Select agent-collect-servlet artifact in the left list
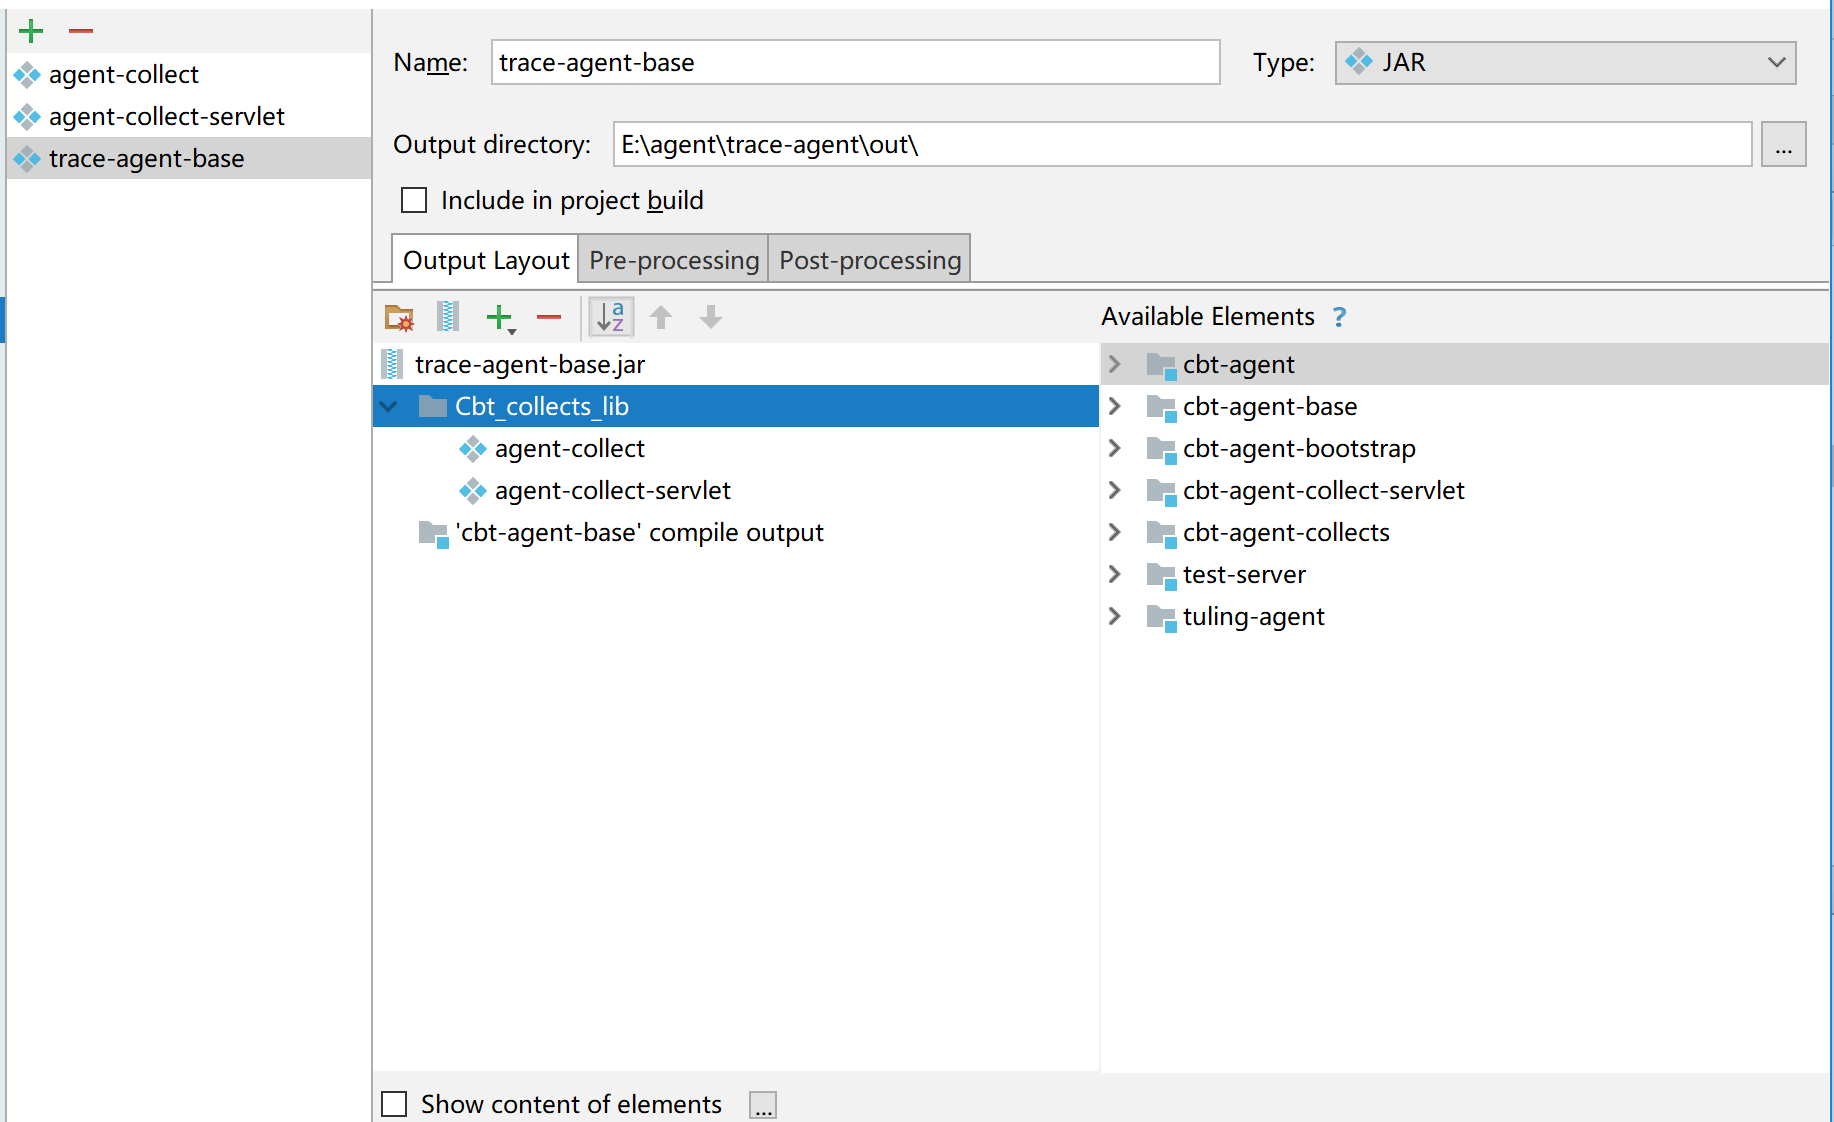 [188, 116]
